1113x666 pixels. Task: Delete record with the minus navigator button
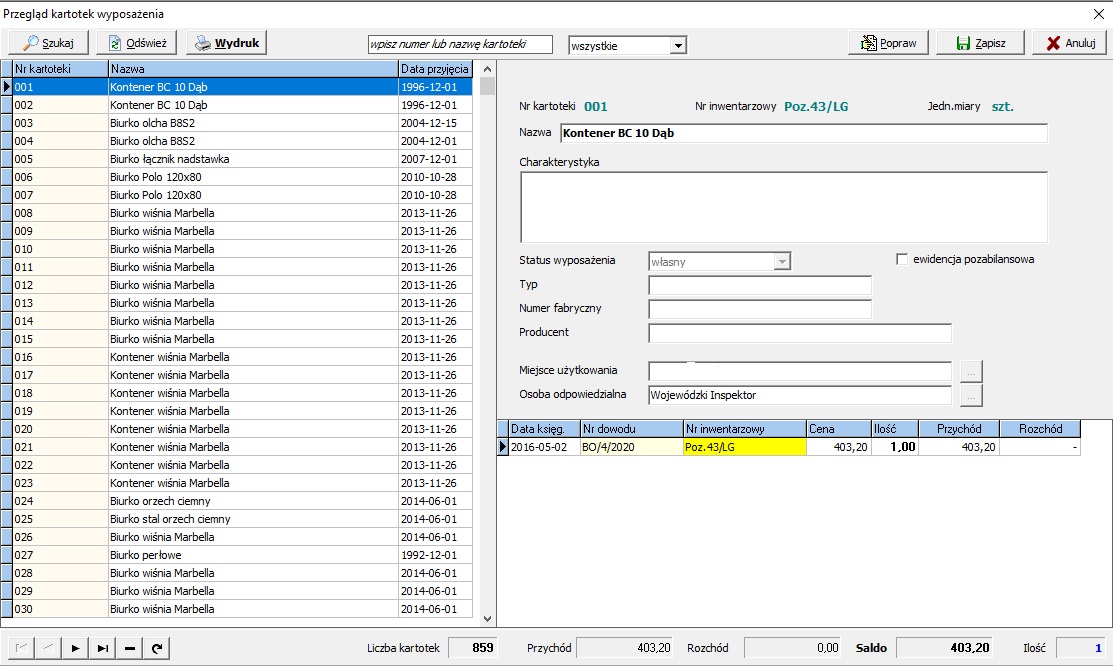(129, 648)
